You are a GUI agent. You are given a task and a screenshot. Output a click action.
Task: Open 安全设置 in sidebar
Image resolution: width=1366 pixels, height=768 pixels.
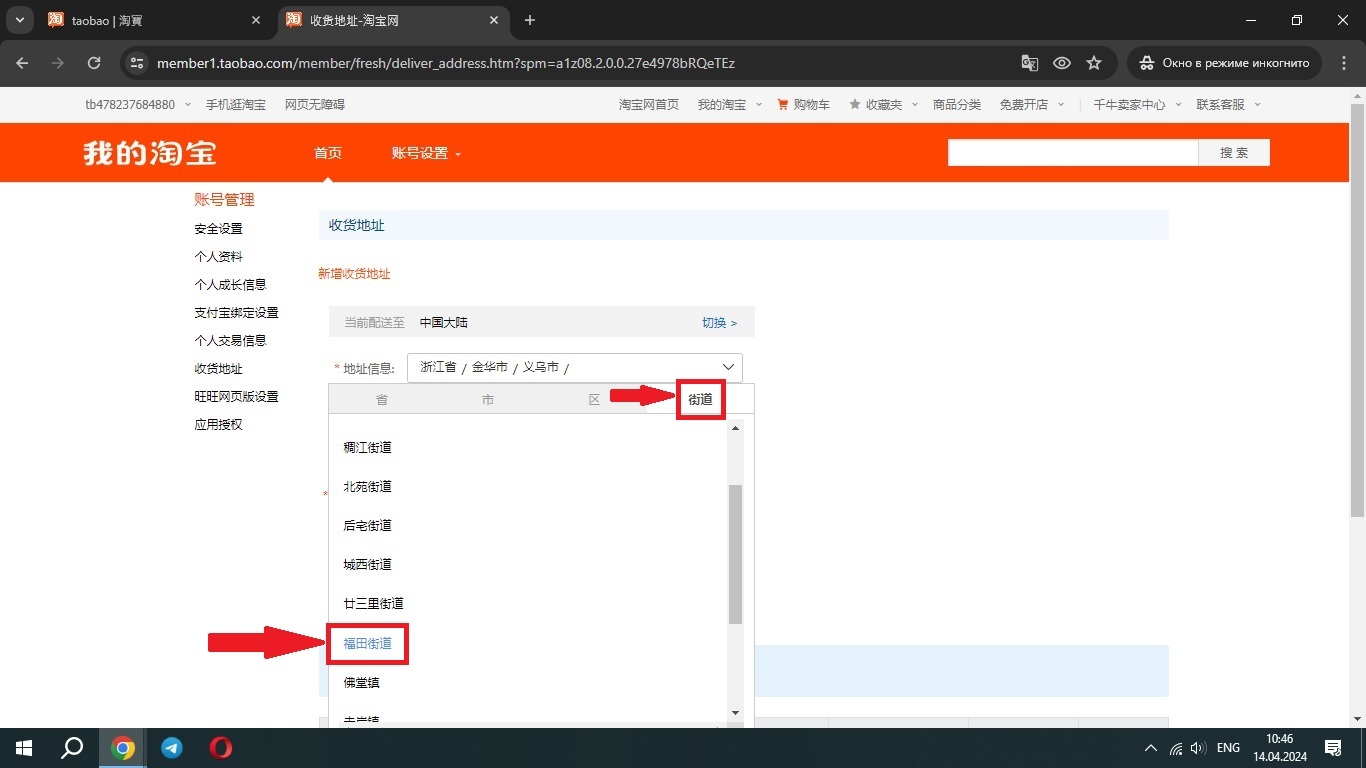point(218,228)
